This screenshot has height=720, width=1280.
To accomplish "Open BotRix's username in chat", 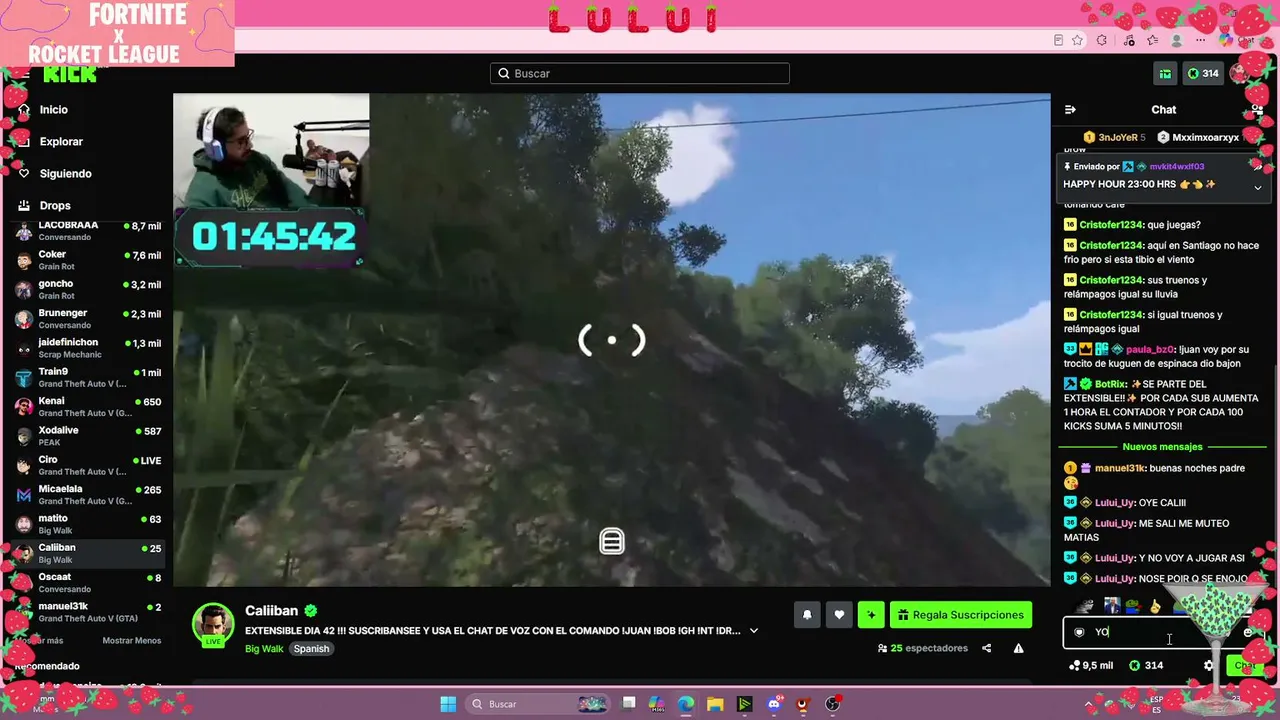I will pyautogui.click(x=1111, y=384).
